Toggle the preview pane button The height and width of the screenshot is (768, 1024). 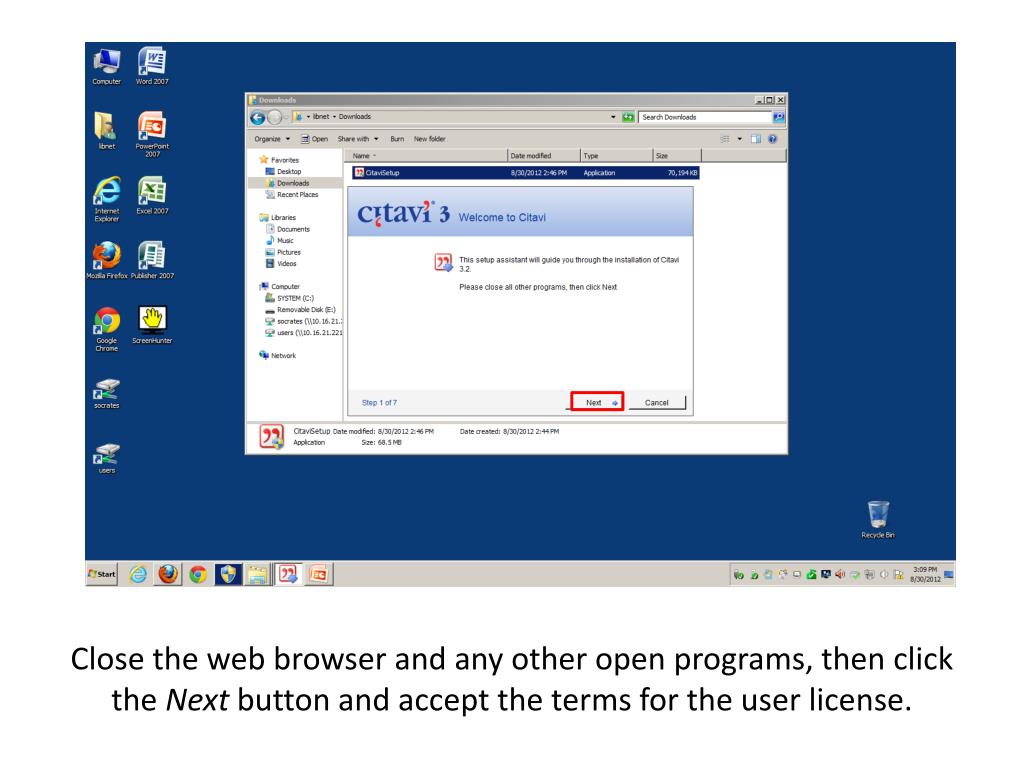pyautogui.click(x=756, y=139)
